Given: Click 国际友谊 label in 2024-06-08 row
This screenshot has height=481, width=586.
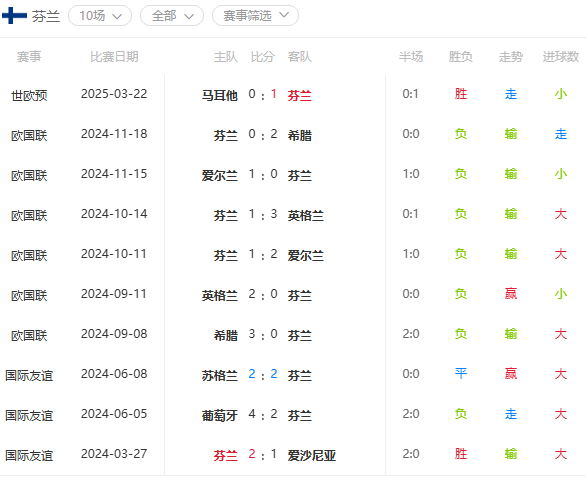Looking at the screenshot, I should (x=29, y=376).
